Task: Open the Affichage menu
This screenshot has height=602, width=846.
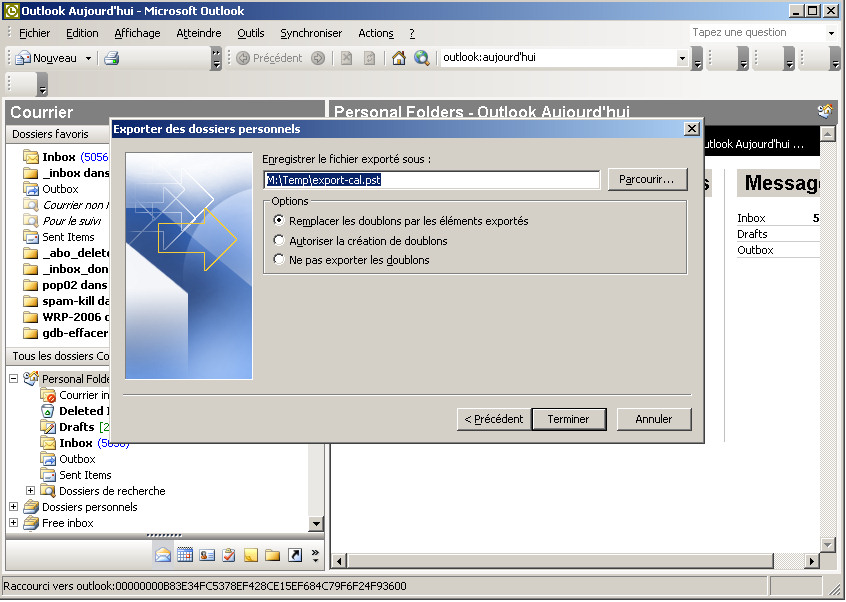Action: 137,33
